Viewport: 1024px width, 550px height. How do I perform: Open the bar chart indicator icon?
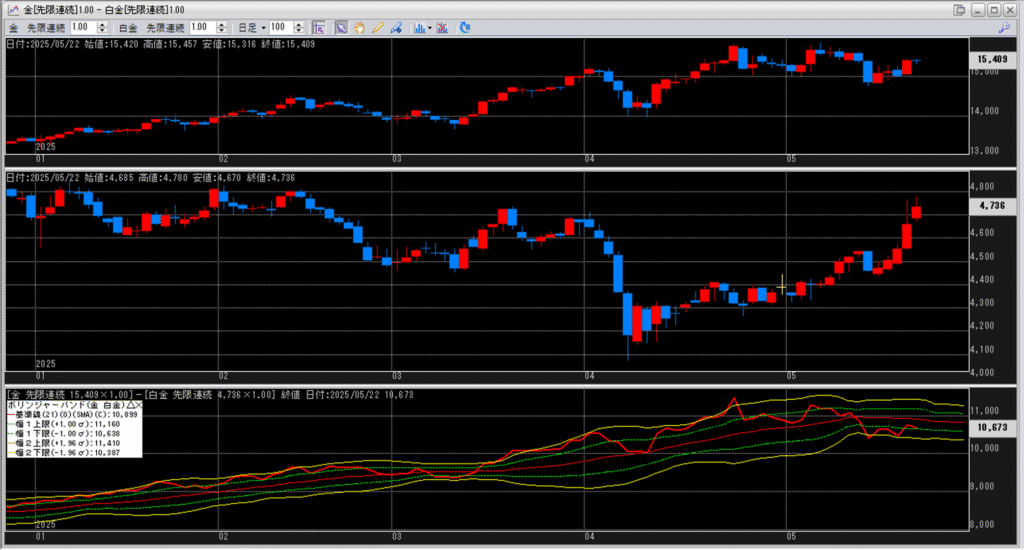pyautogui.click(x=419, y=27)
